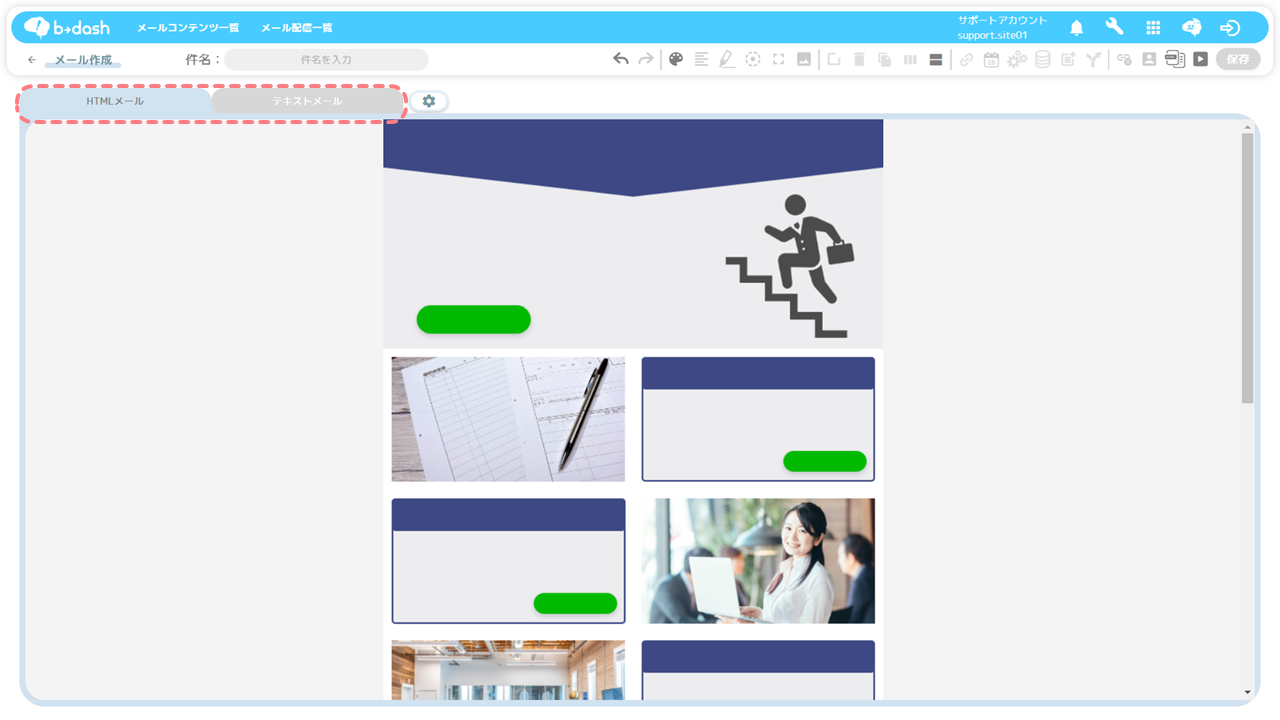Click the trash delete icon
The width and height of the screenshot is (1280, 720).
[x=859, y=59]
